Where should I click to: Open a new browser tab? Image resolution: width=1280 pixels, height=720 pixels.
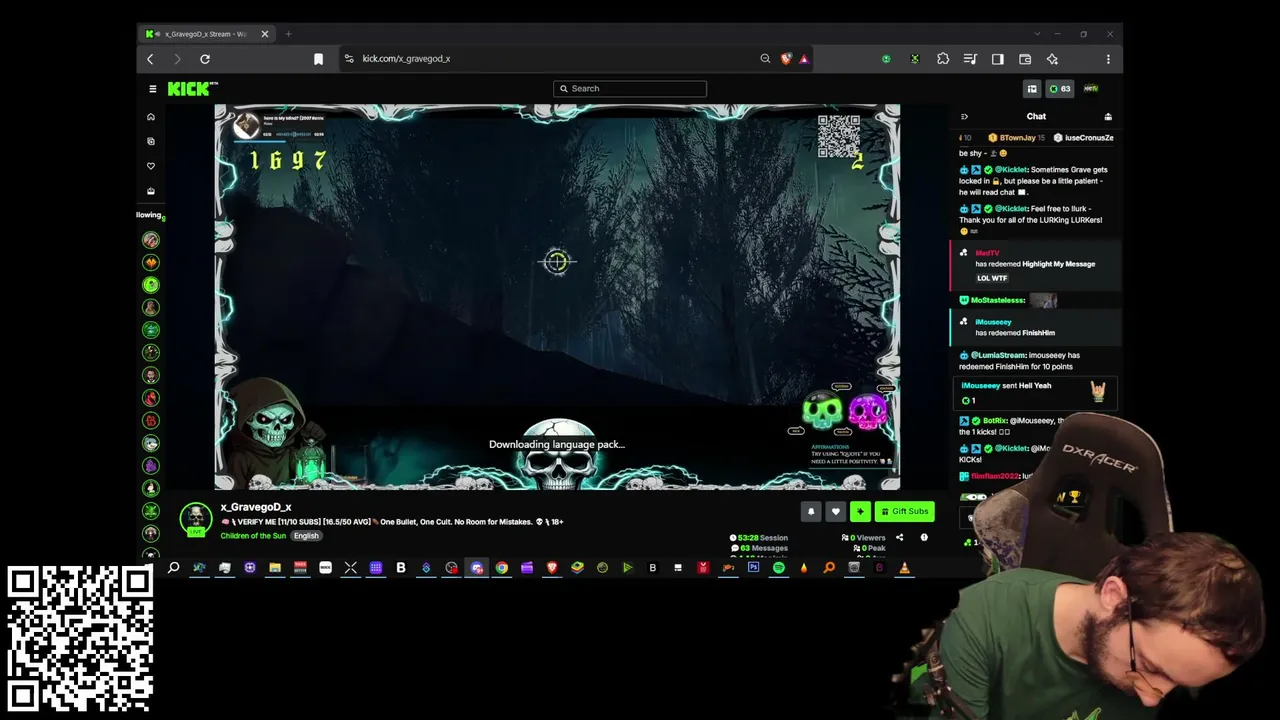(x=288, y=34)
